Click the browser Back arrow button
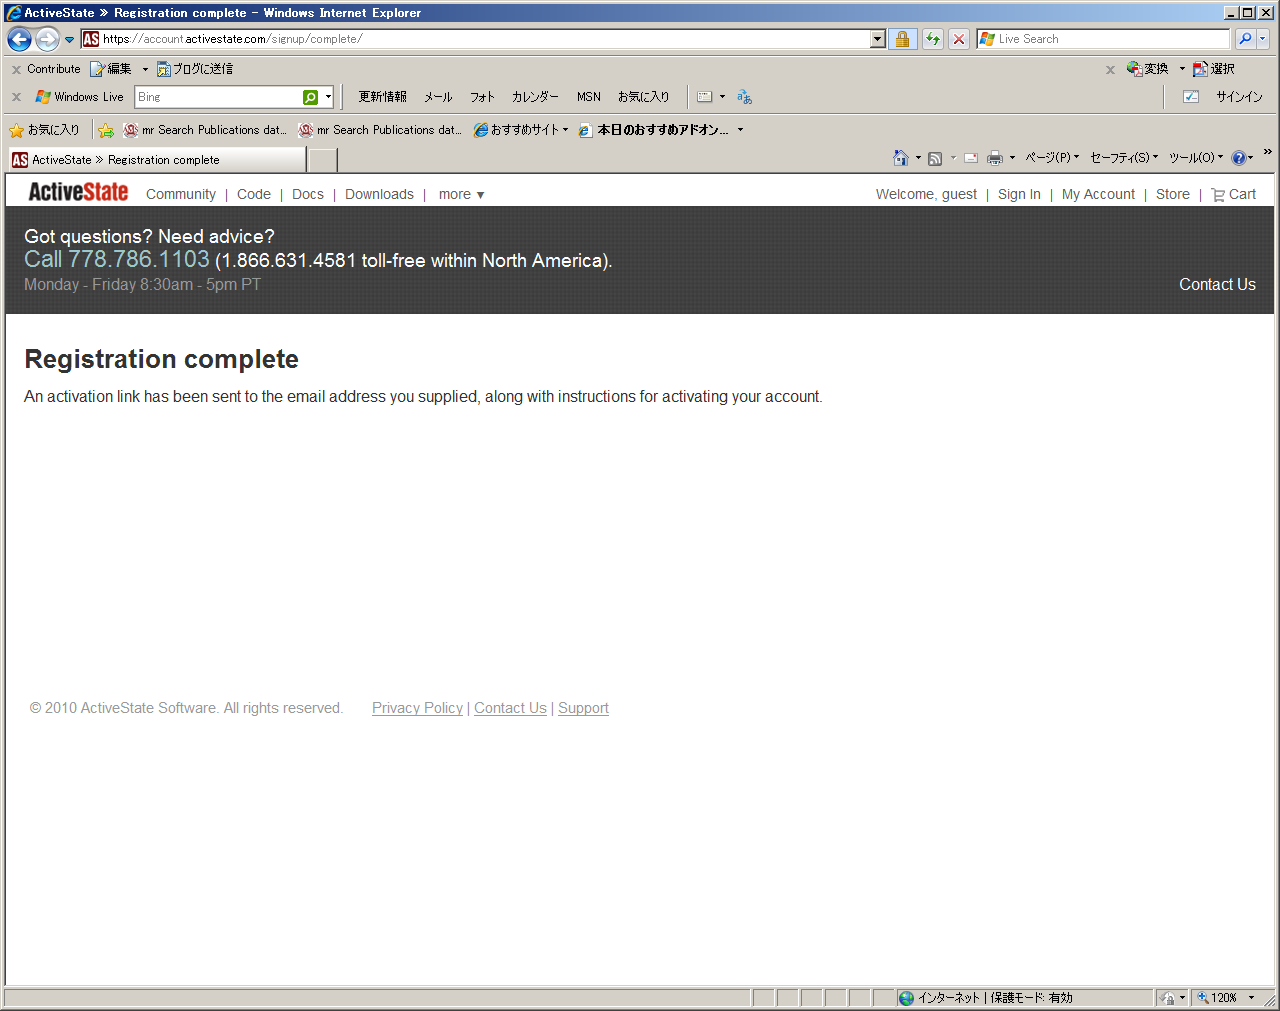 tap(19, 39)
